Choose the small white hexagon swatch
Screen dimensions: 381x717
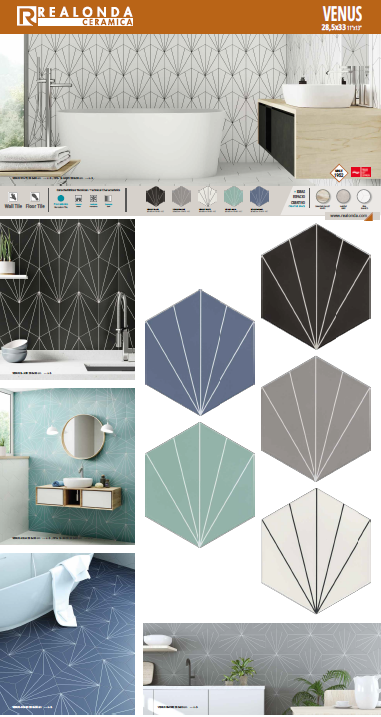[x=207, y=197]
